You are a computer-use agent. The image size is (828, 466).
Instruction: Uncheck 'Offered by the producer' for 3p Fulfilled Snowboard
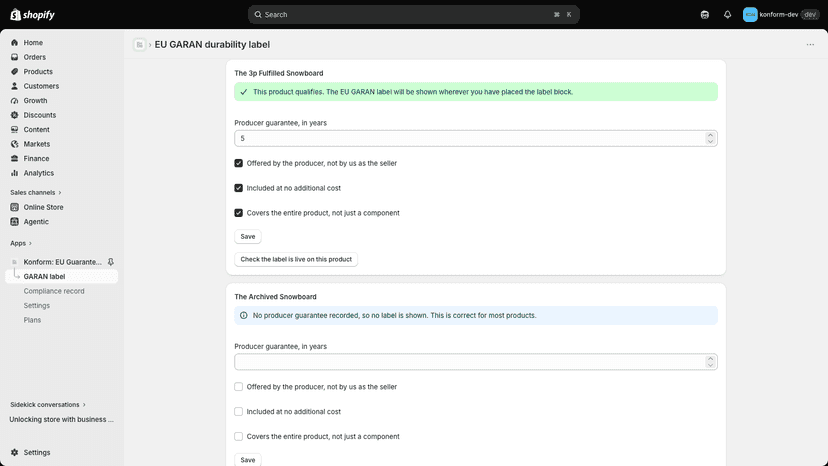click(x=239, y=163)
